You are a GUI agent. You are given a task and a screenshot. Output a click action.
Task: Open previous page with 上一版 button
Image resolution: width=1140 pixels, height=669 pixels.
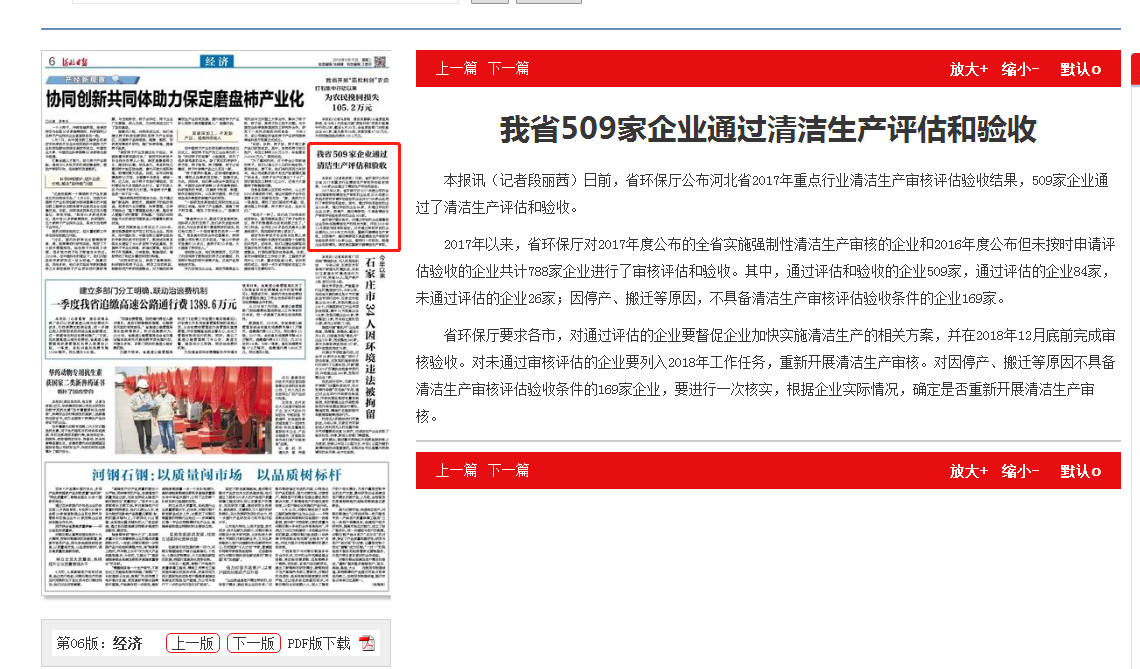coord(193,643)
